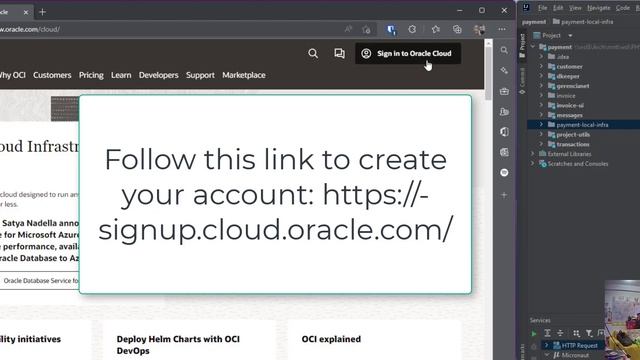Expand the .idea folder

541,57
